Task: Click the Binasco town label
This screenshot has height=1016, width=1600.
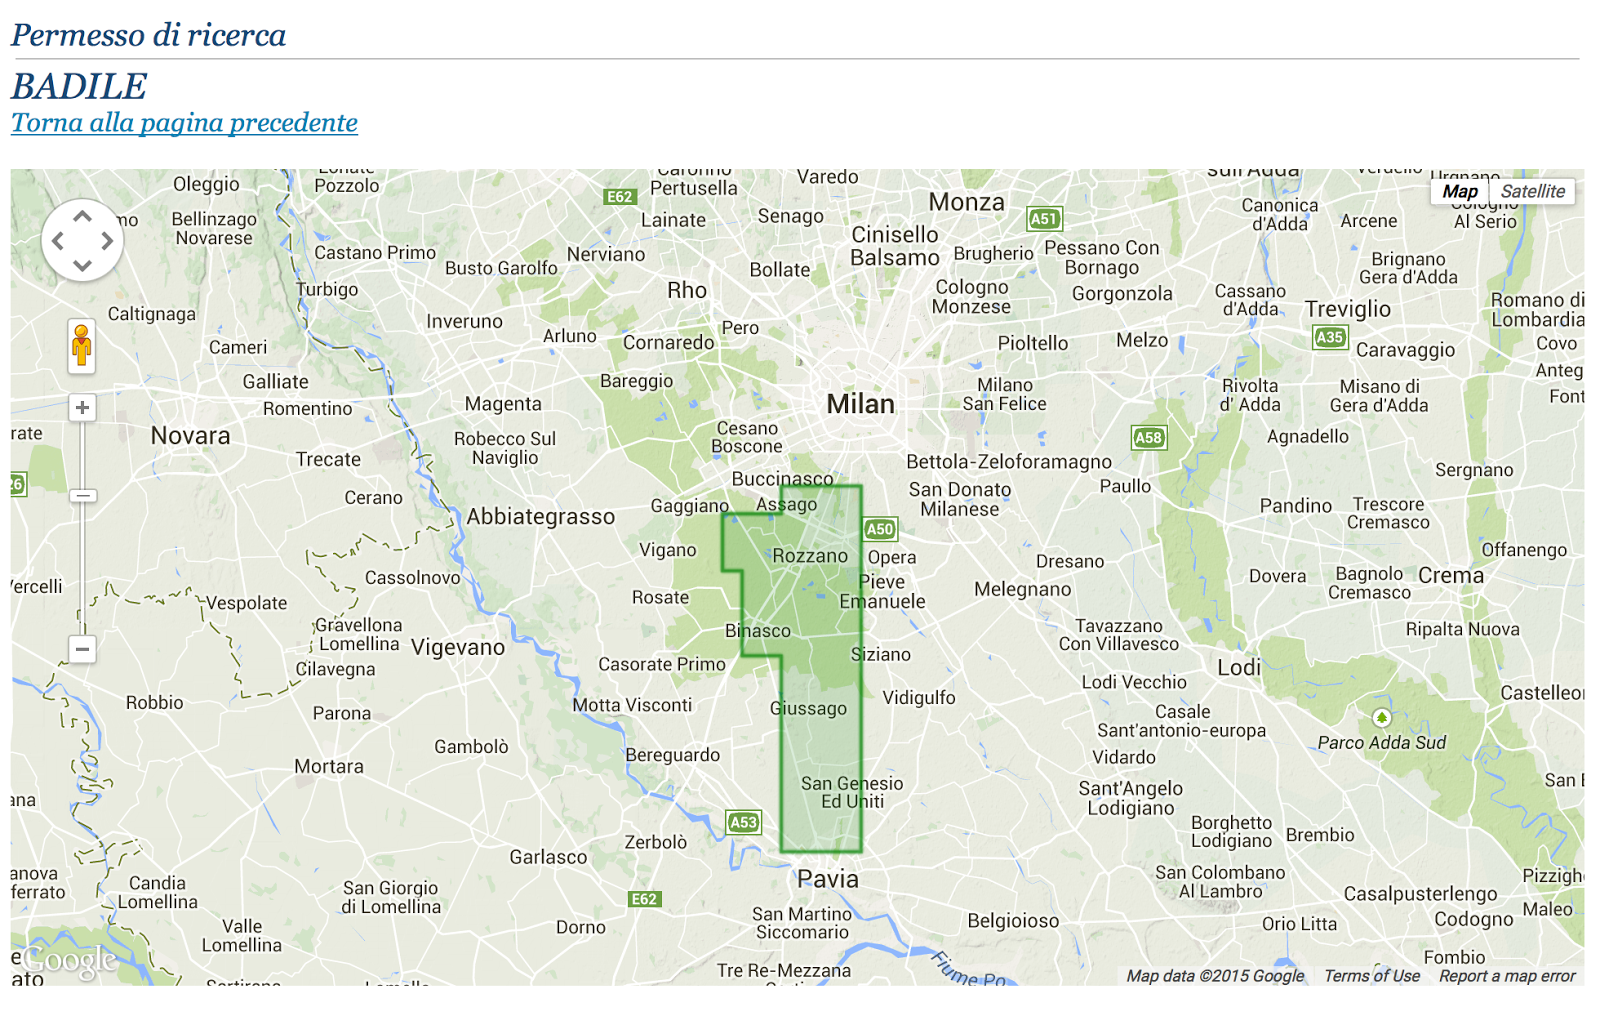Action: [758, 631]
